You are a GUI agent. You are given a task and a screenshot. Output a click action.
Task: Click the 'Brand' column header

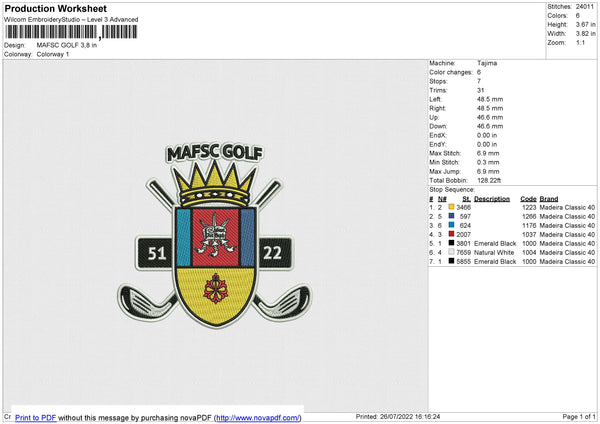point(549,199)
